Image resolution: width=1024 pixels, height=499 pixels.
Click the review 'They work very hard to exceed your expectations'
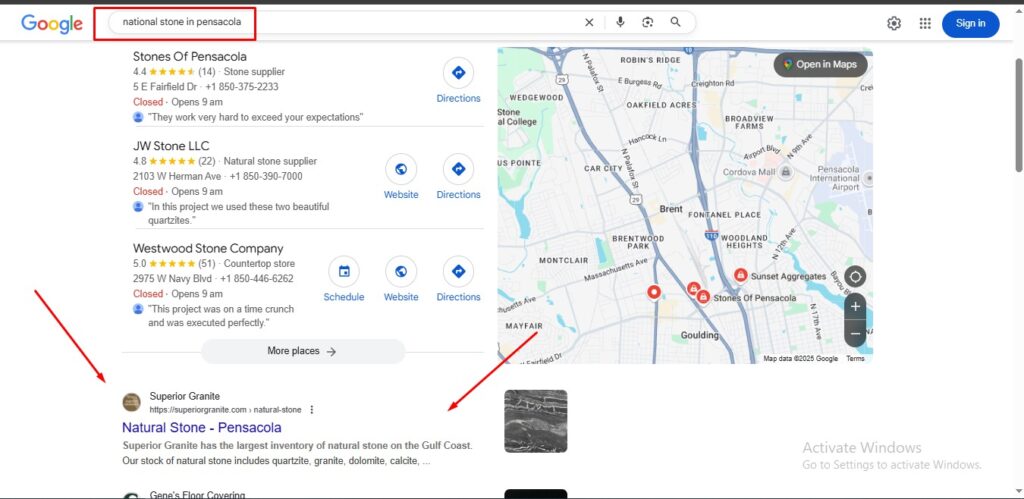pyautogui.click(x=255, y=118)
